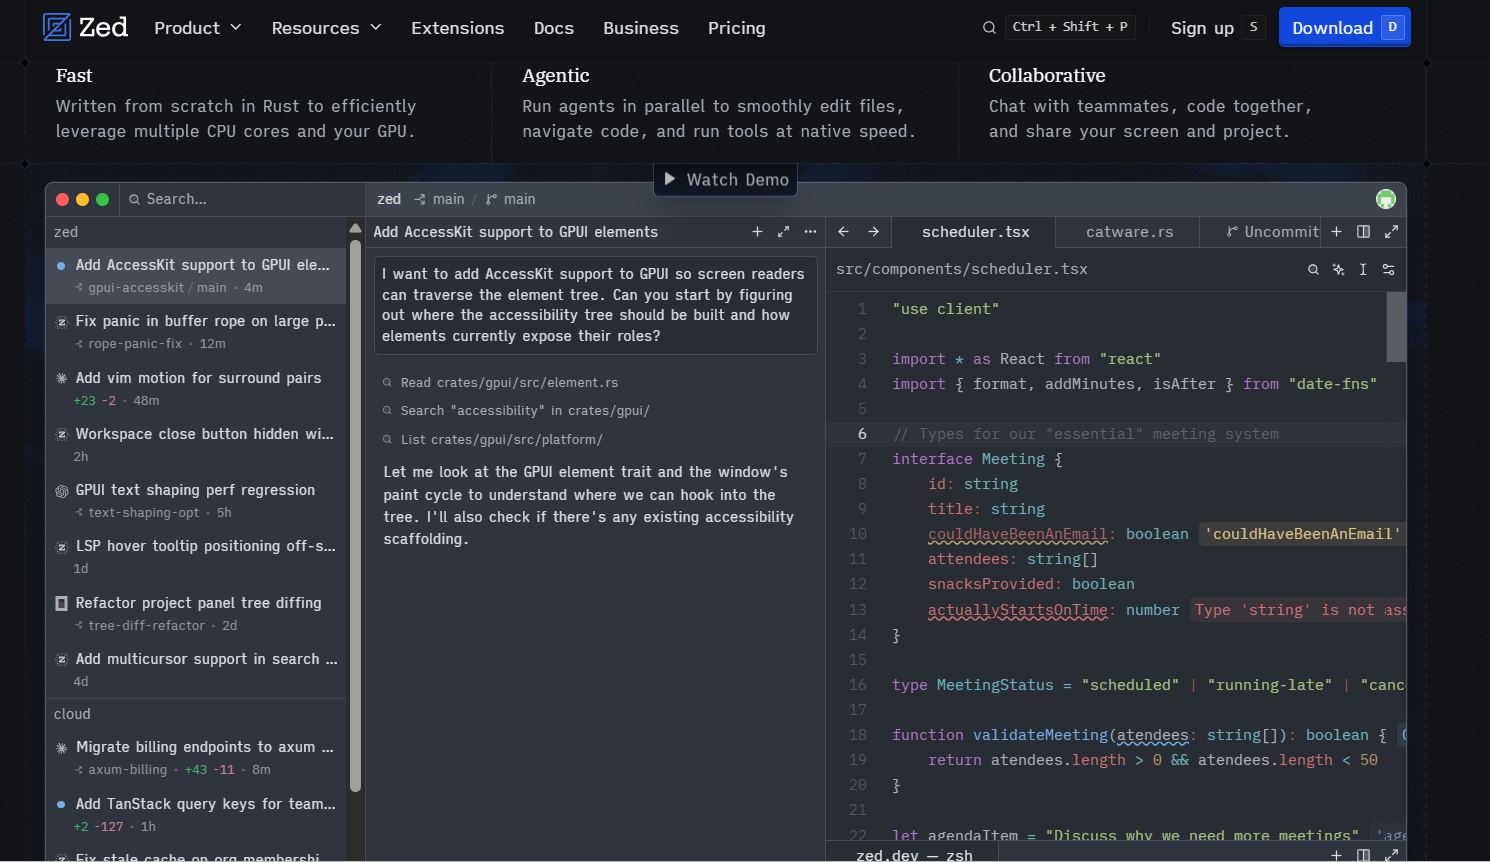Click the green avatar icon in title bar
The image size is (1490, 862).
click(x=1386, y=199)
